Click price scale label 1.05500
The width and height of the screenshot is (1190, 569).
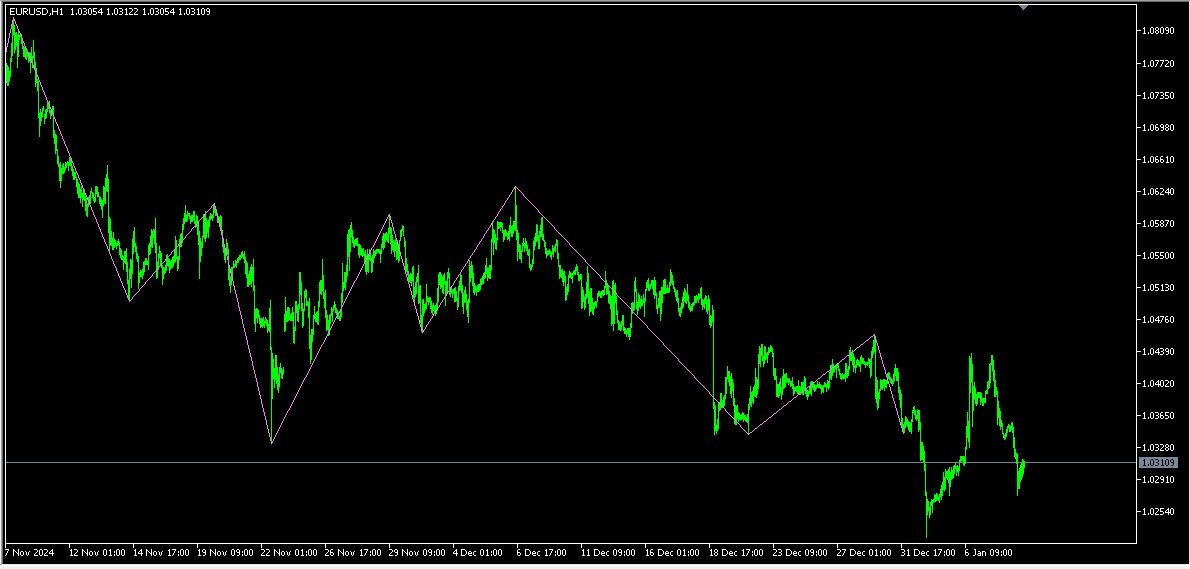(x=1159, y=256)
